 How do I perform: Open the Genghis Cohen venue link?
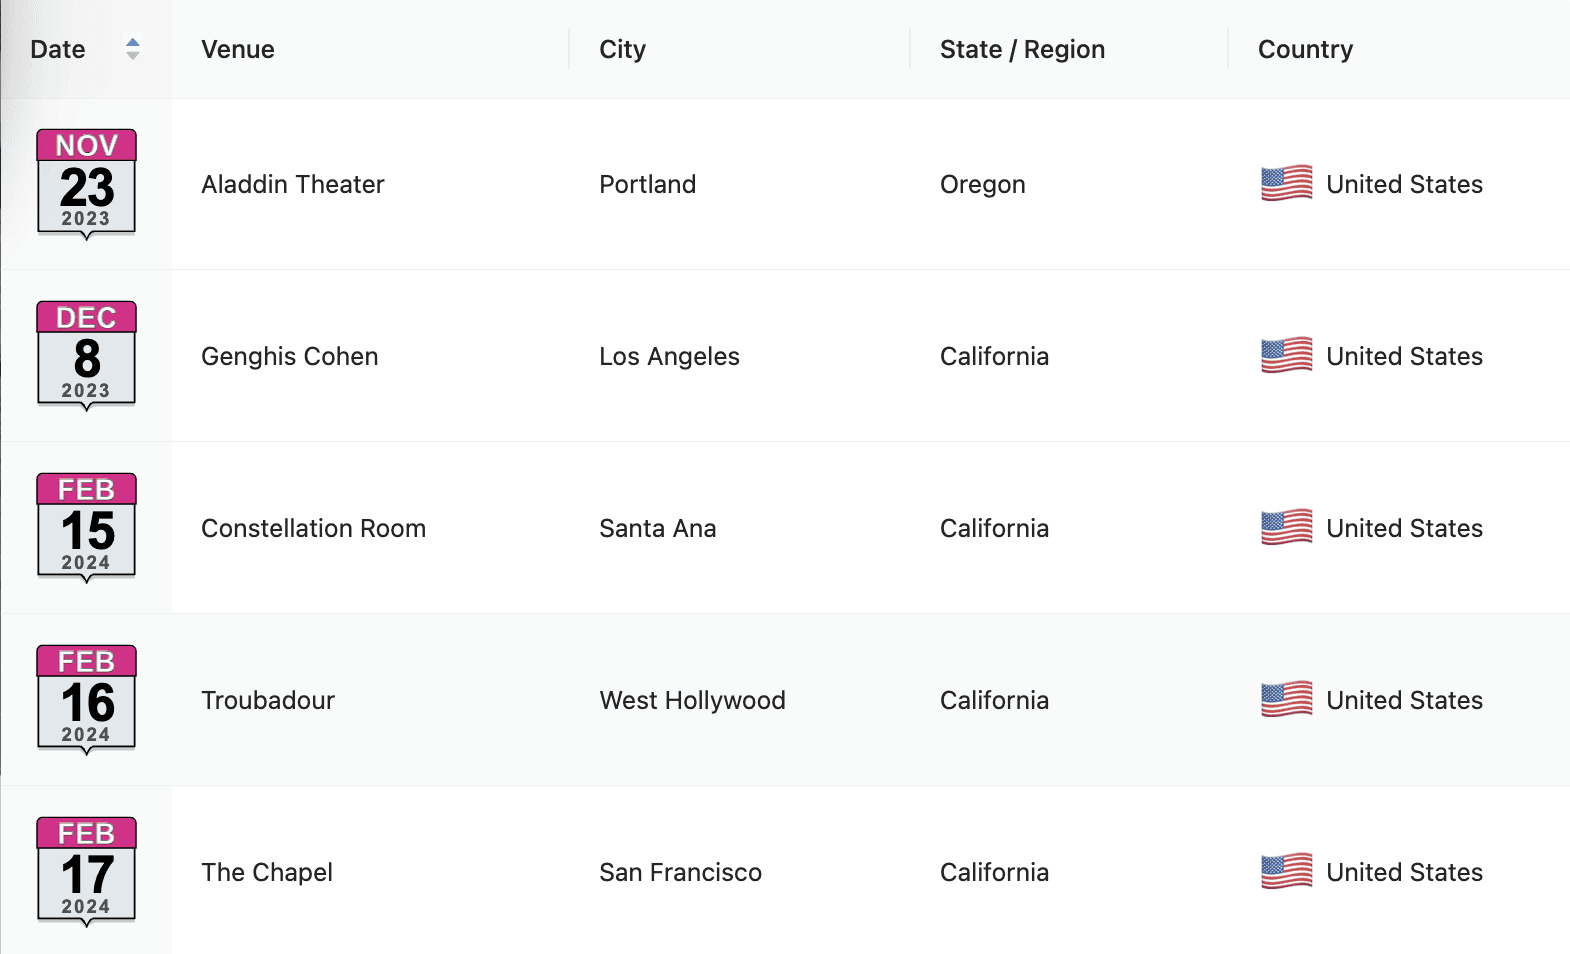pos(289,356)
